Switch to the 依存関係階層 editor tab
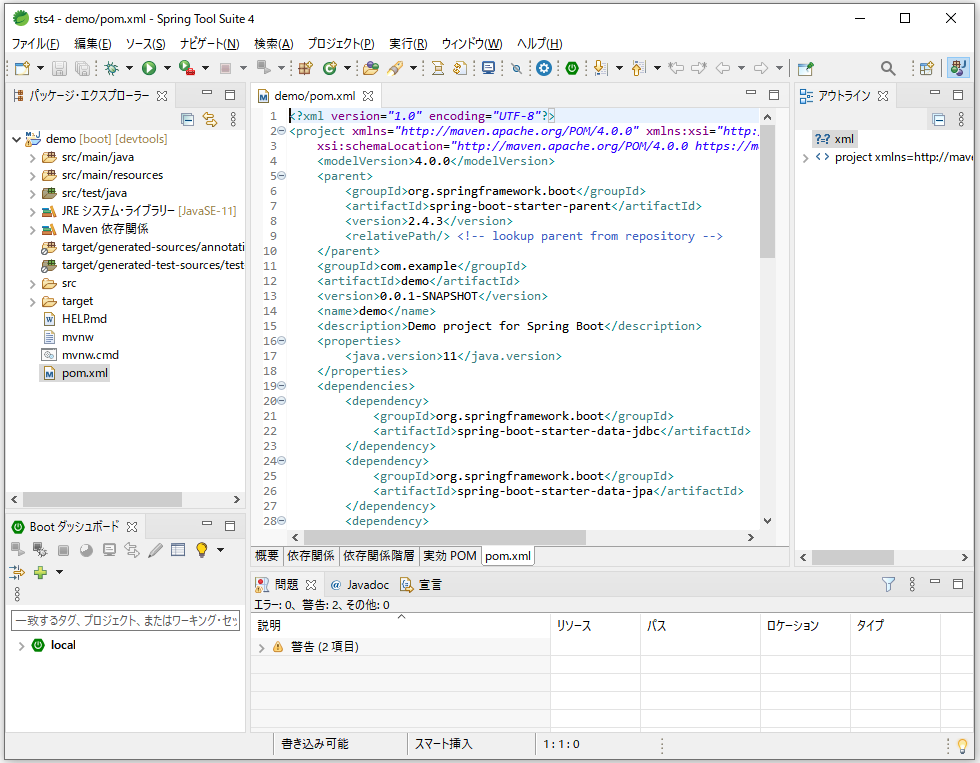 (x=380, y=555)
